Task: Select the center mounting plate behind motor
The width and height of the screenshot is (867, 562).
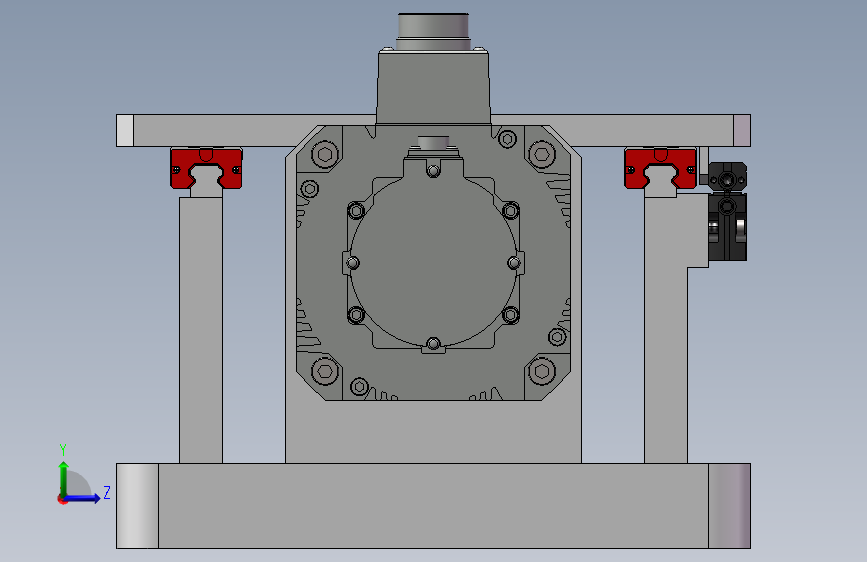Action: [x=434, y=431]
